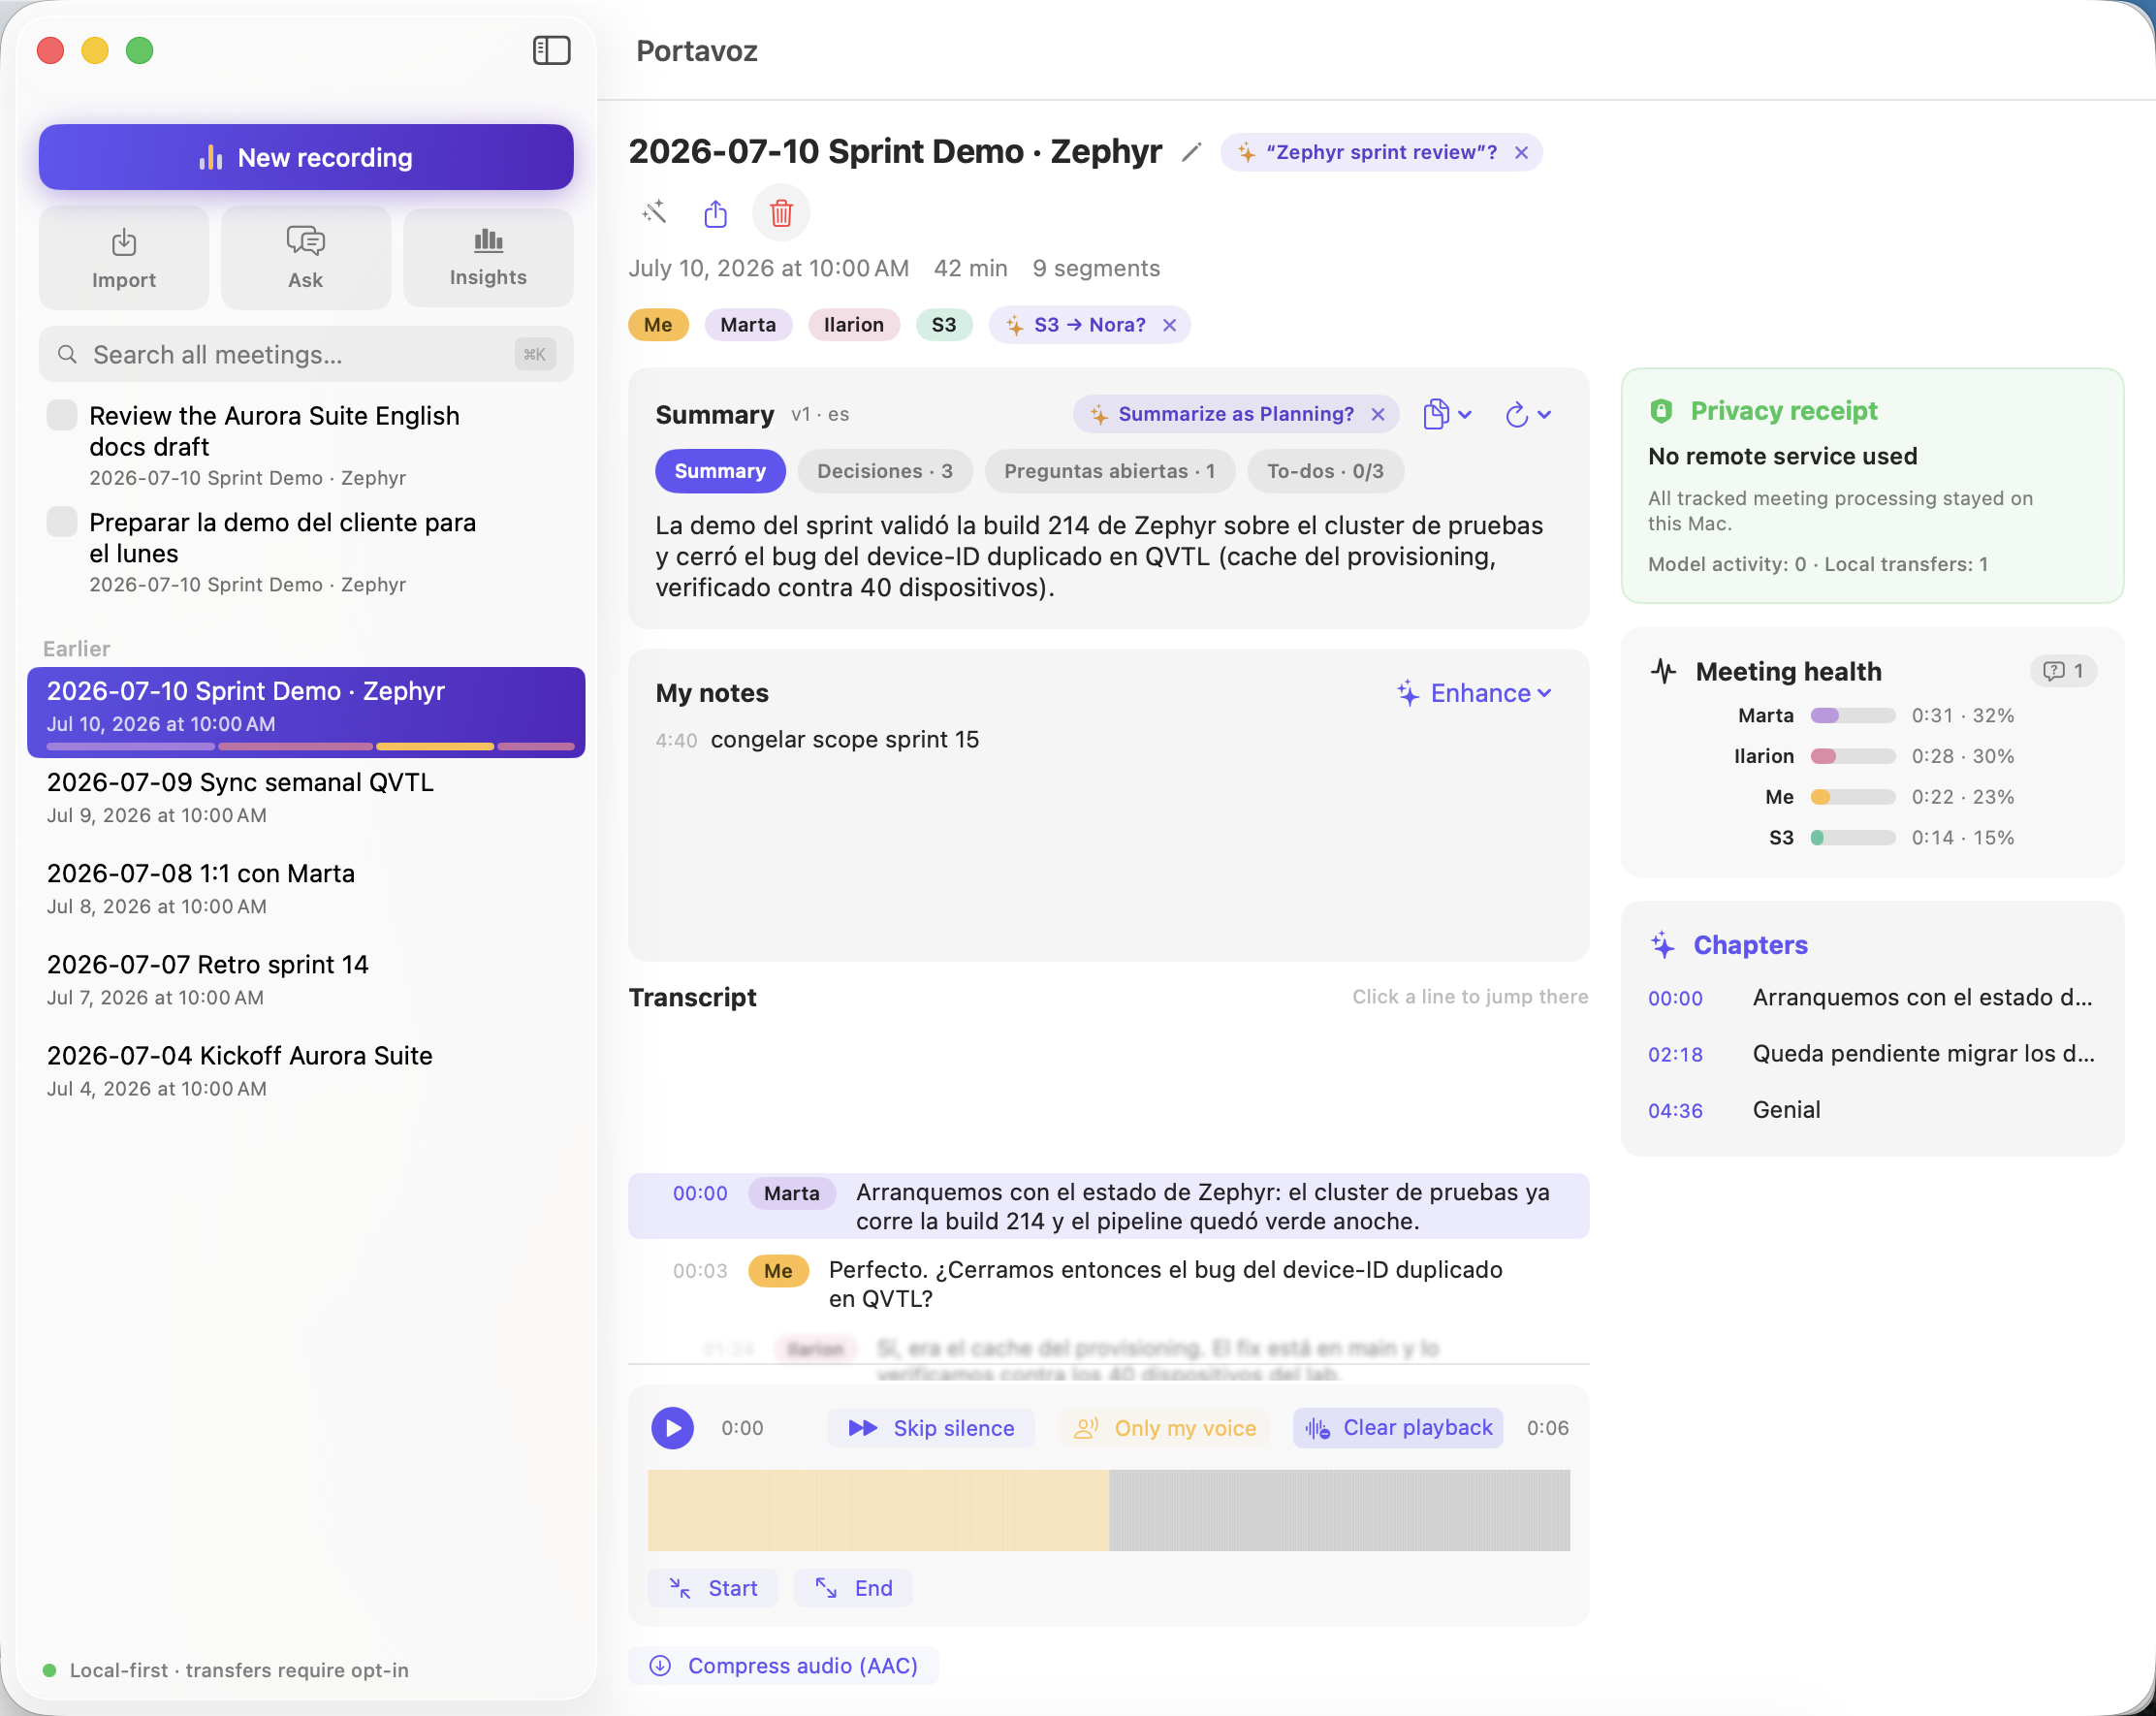Open the copy summary dropdown

[x=1447, y=414]
